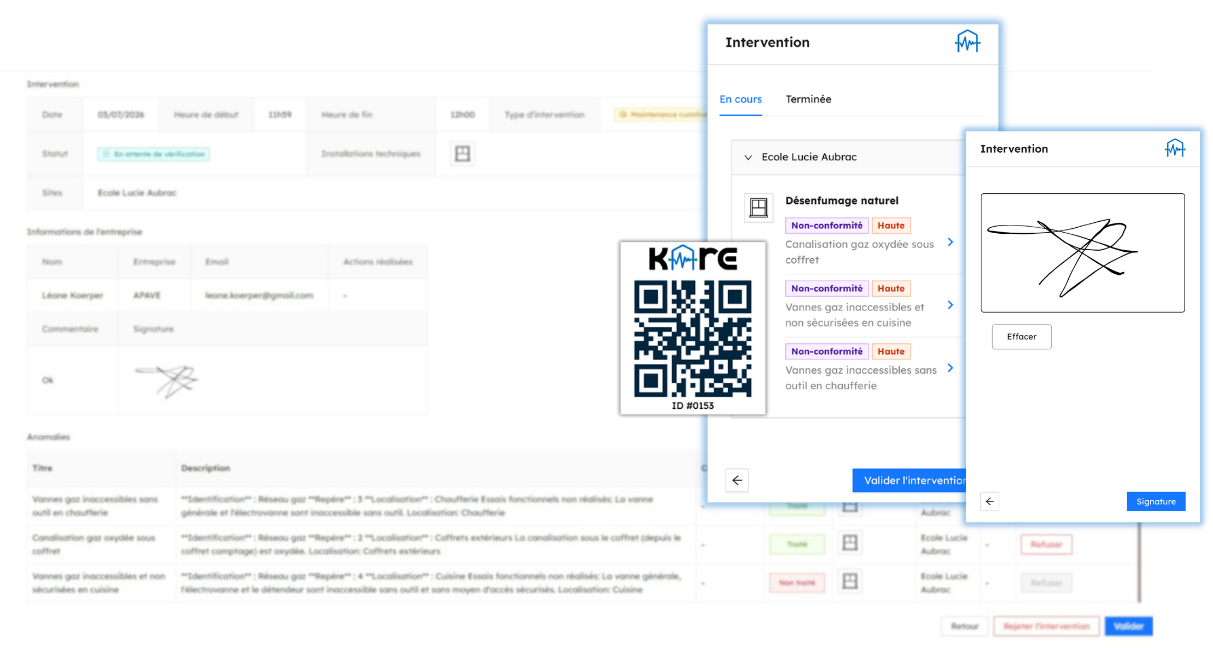This screenshot has height=648, width=1213.
Task: Click the Retour button
Action: click(965, 626)
